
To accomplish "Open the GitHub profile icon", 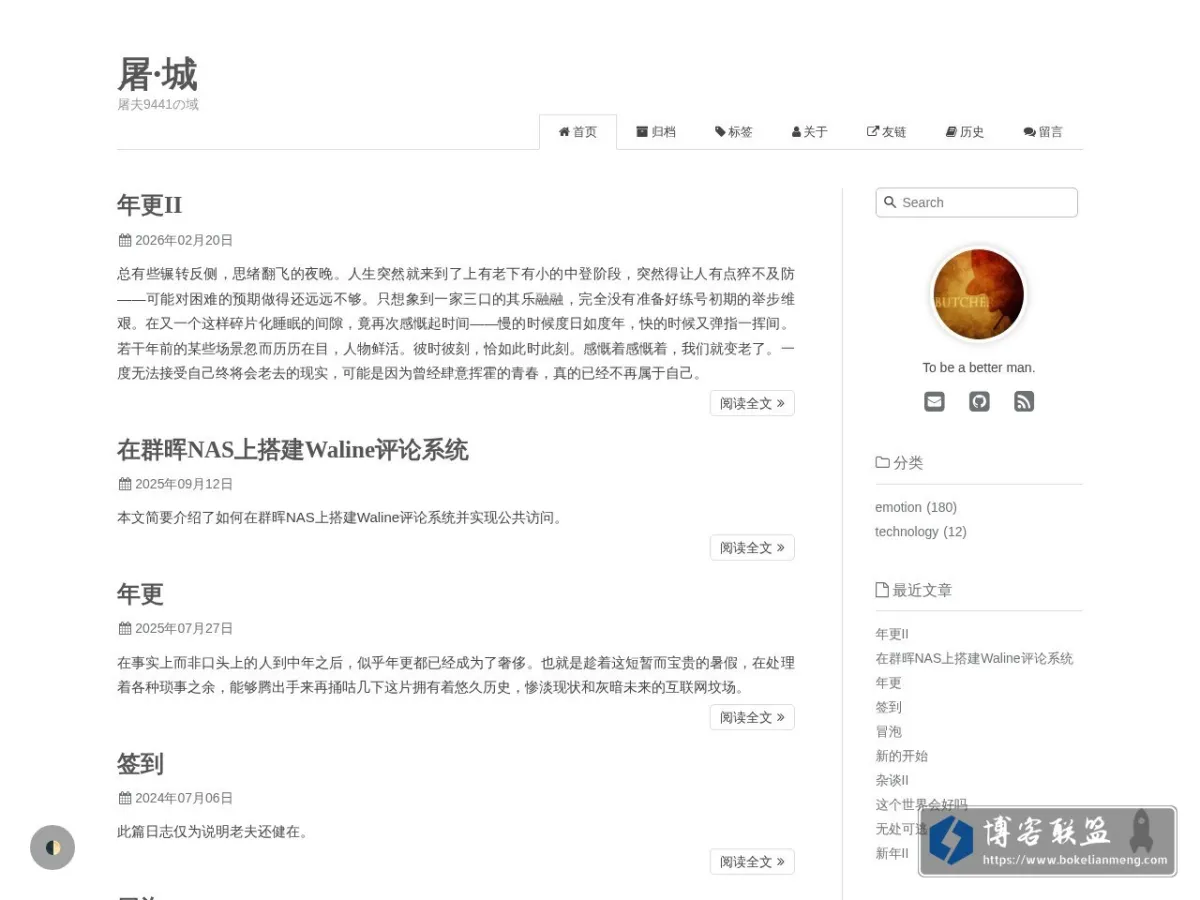I will tap(979, 401).
